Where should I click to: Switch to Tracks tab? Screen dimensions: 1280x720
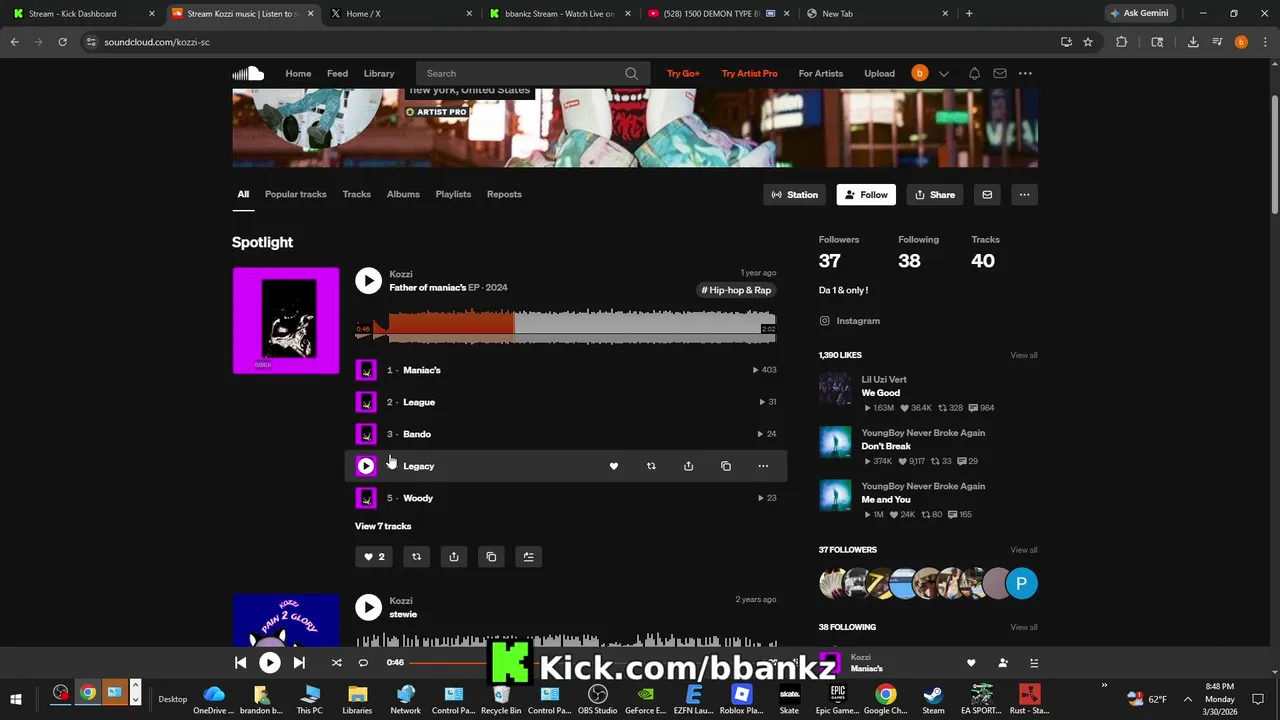(356, 194)
